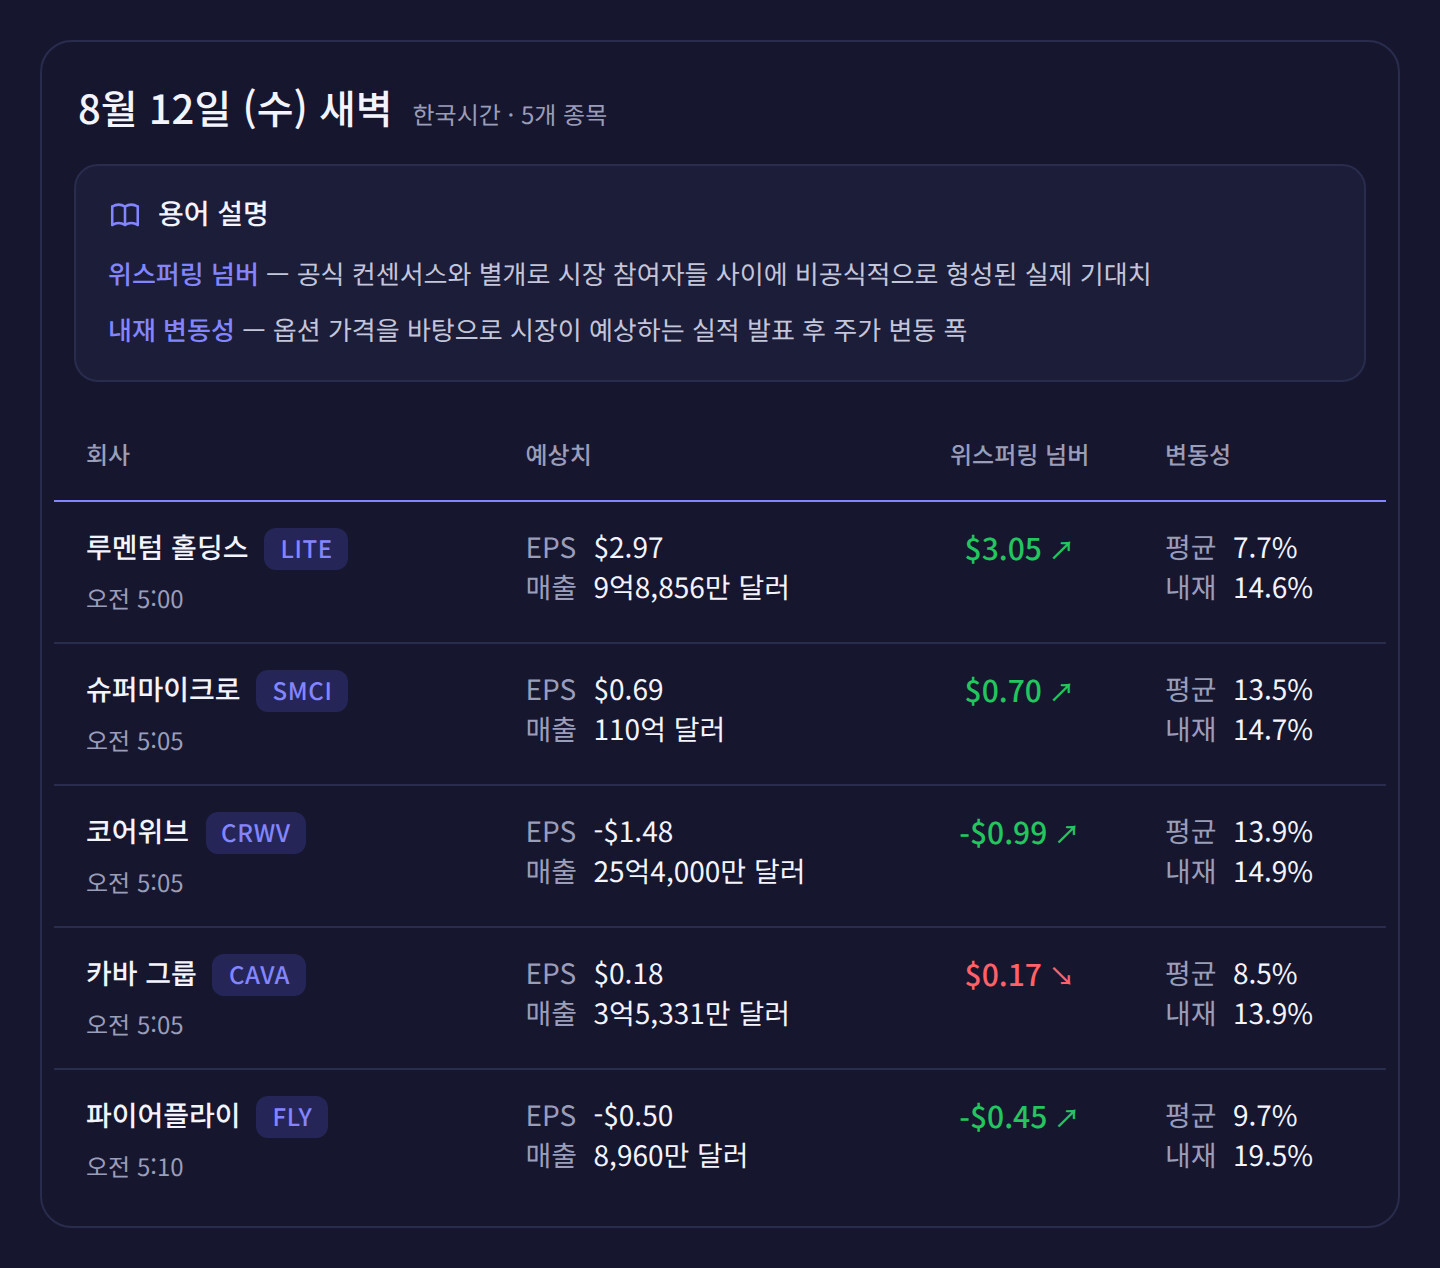Viewport: 1440px width, 1268px height.
Task: Click the 내재 변동성 glossary term link
Action: [171, 330]
